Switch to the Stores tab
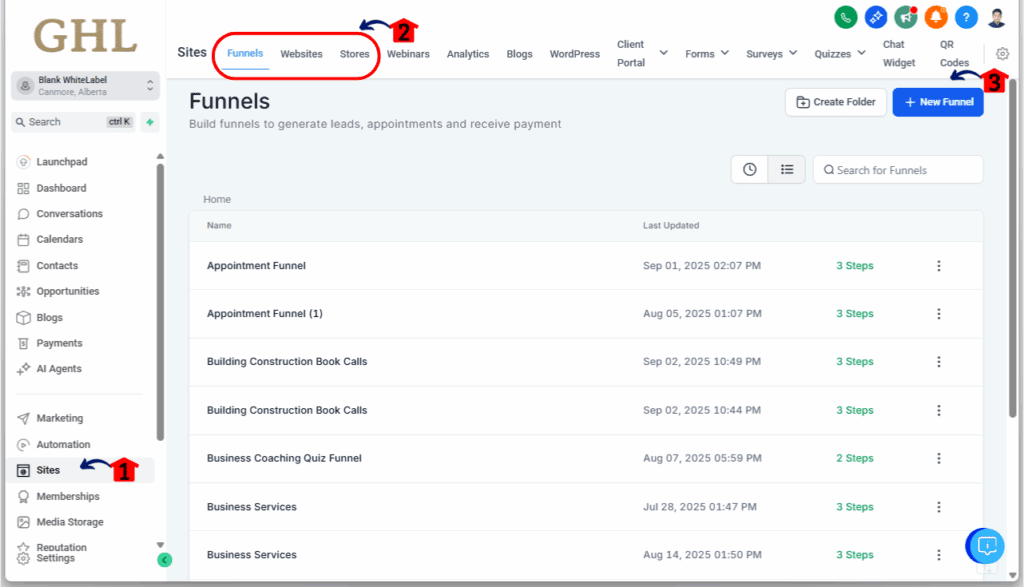The image size is (1024, 587). (354, 54)
